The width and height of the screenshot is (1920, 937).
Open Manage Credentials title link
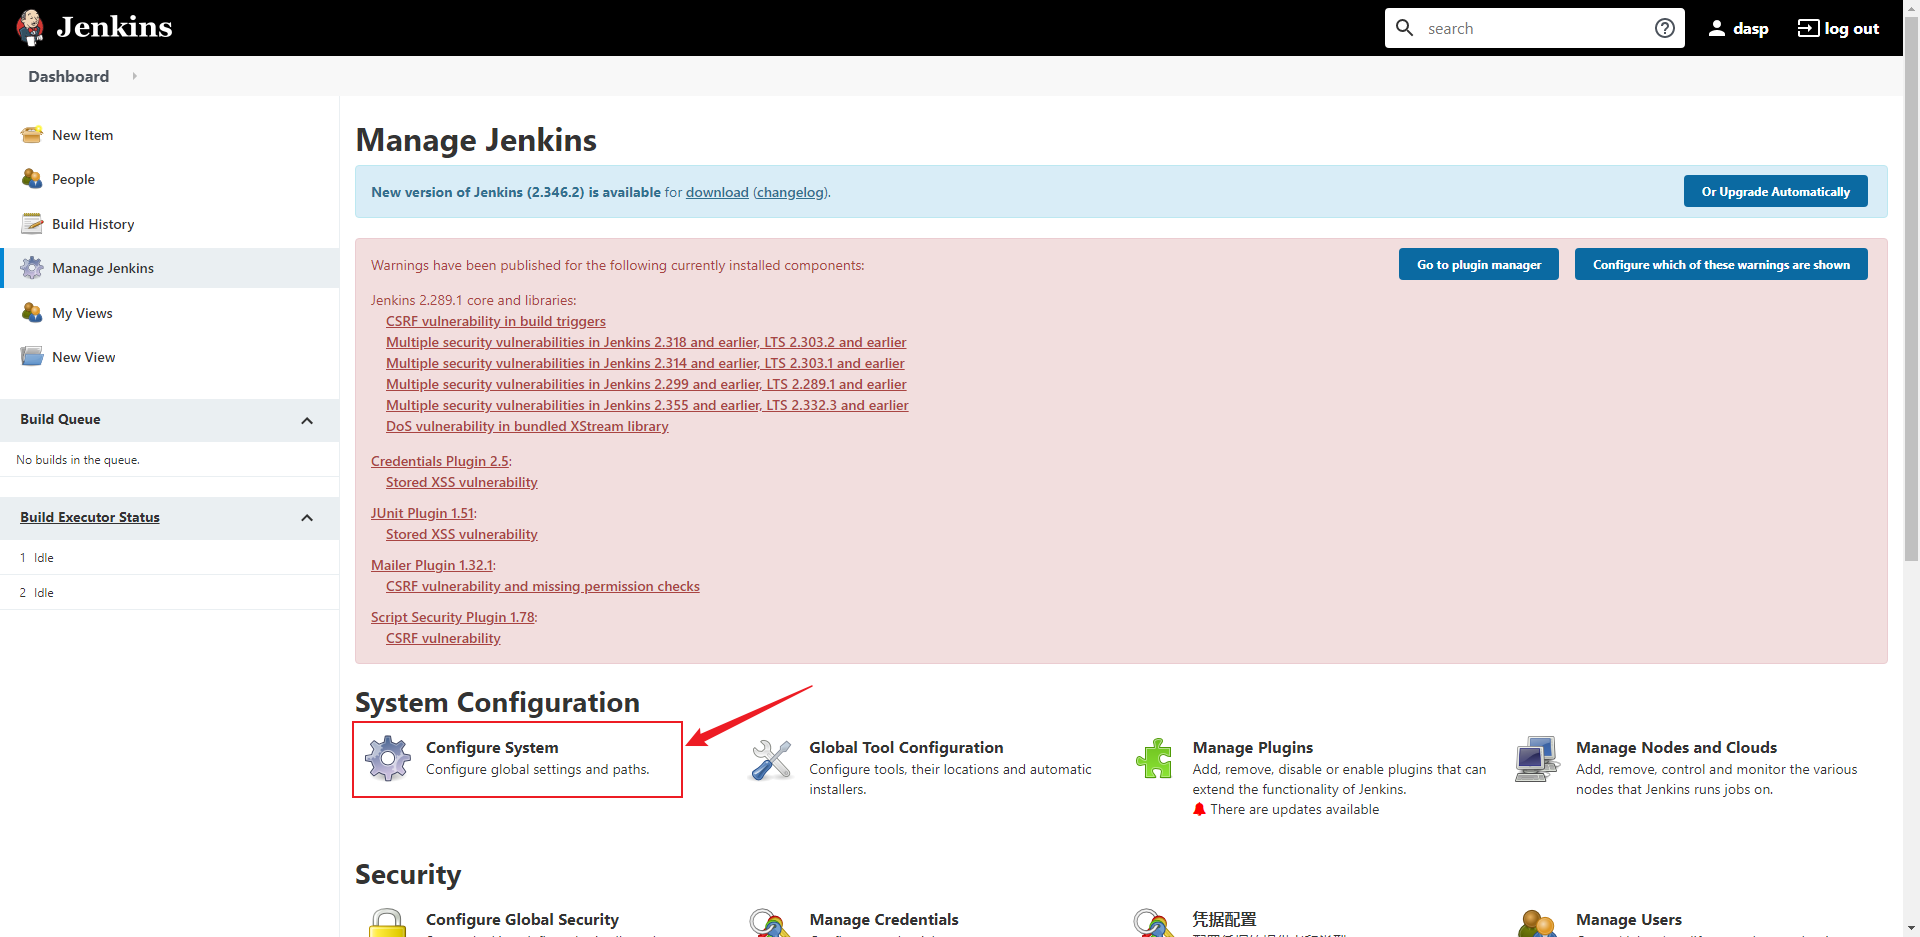click(x=884, y=919)
